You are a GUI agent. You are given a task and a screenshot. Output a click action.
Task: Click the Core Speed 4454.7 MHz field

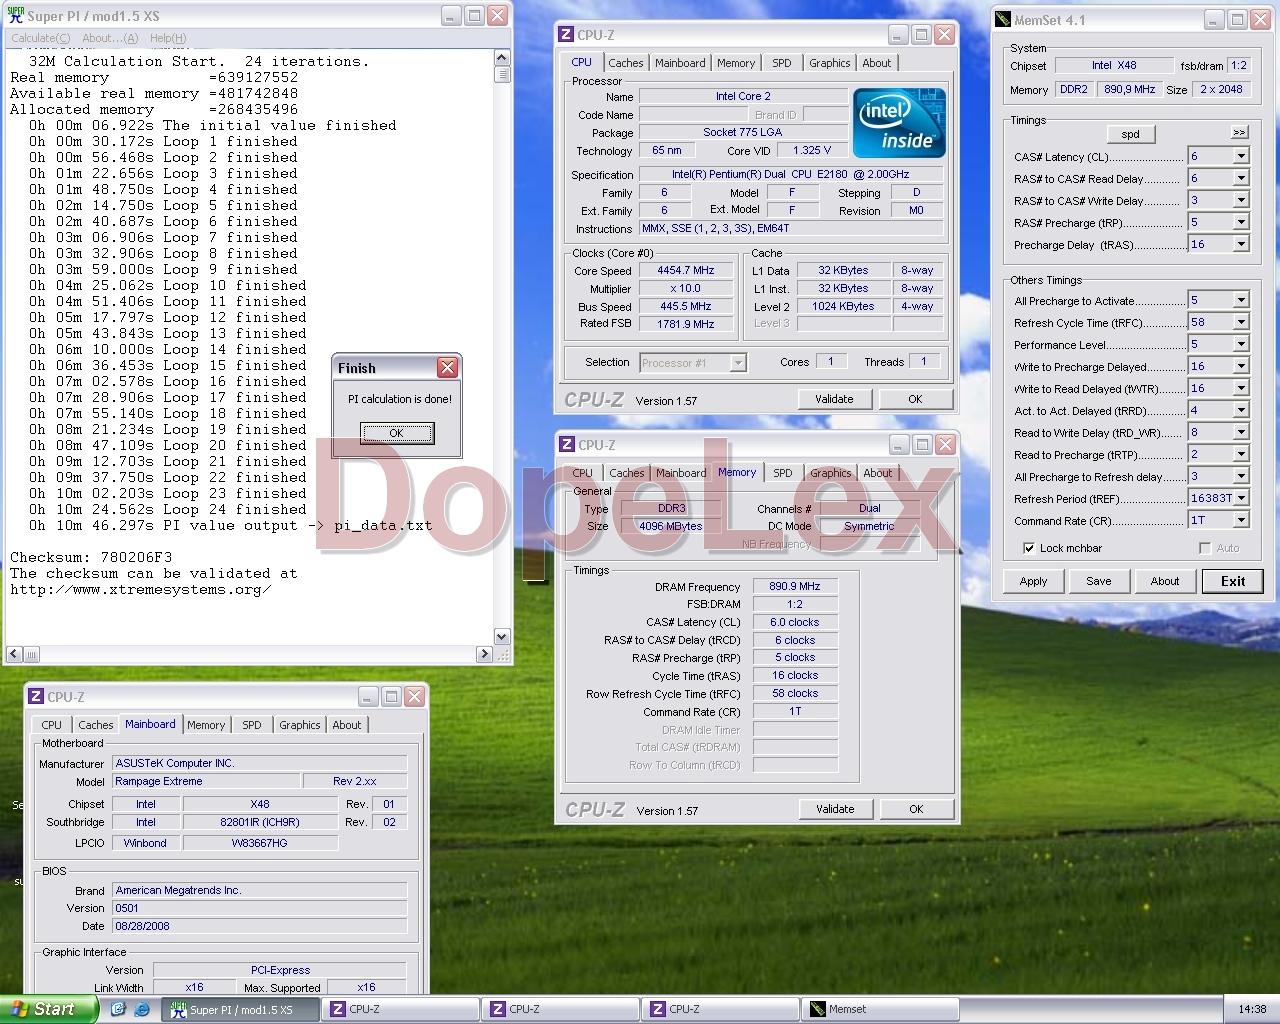click(686, 270)
